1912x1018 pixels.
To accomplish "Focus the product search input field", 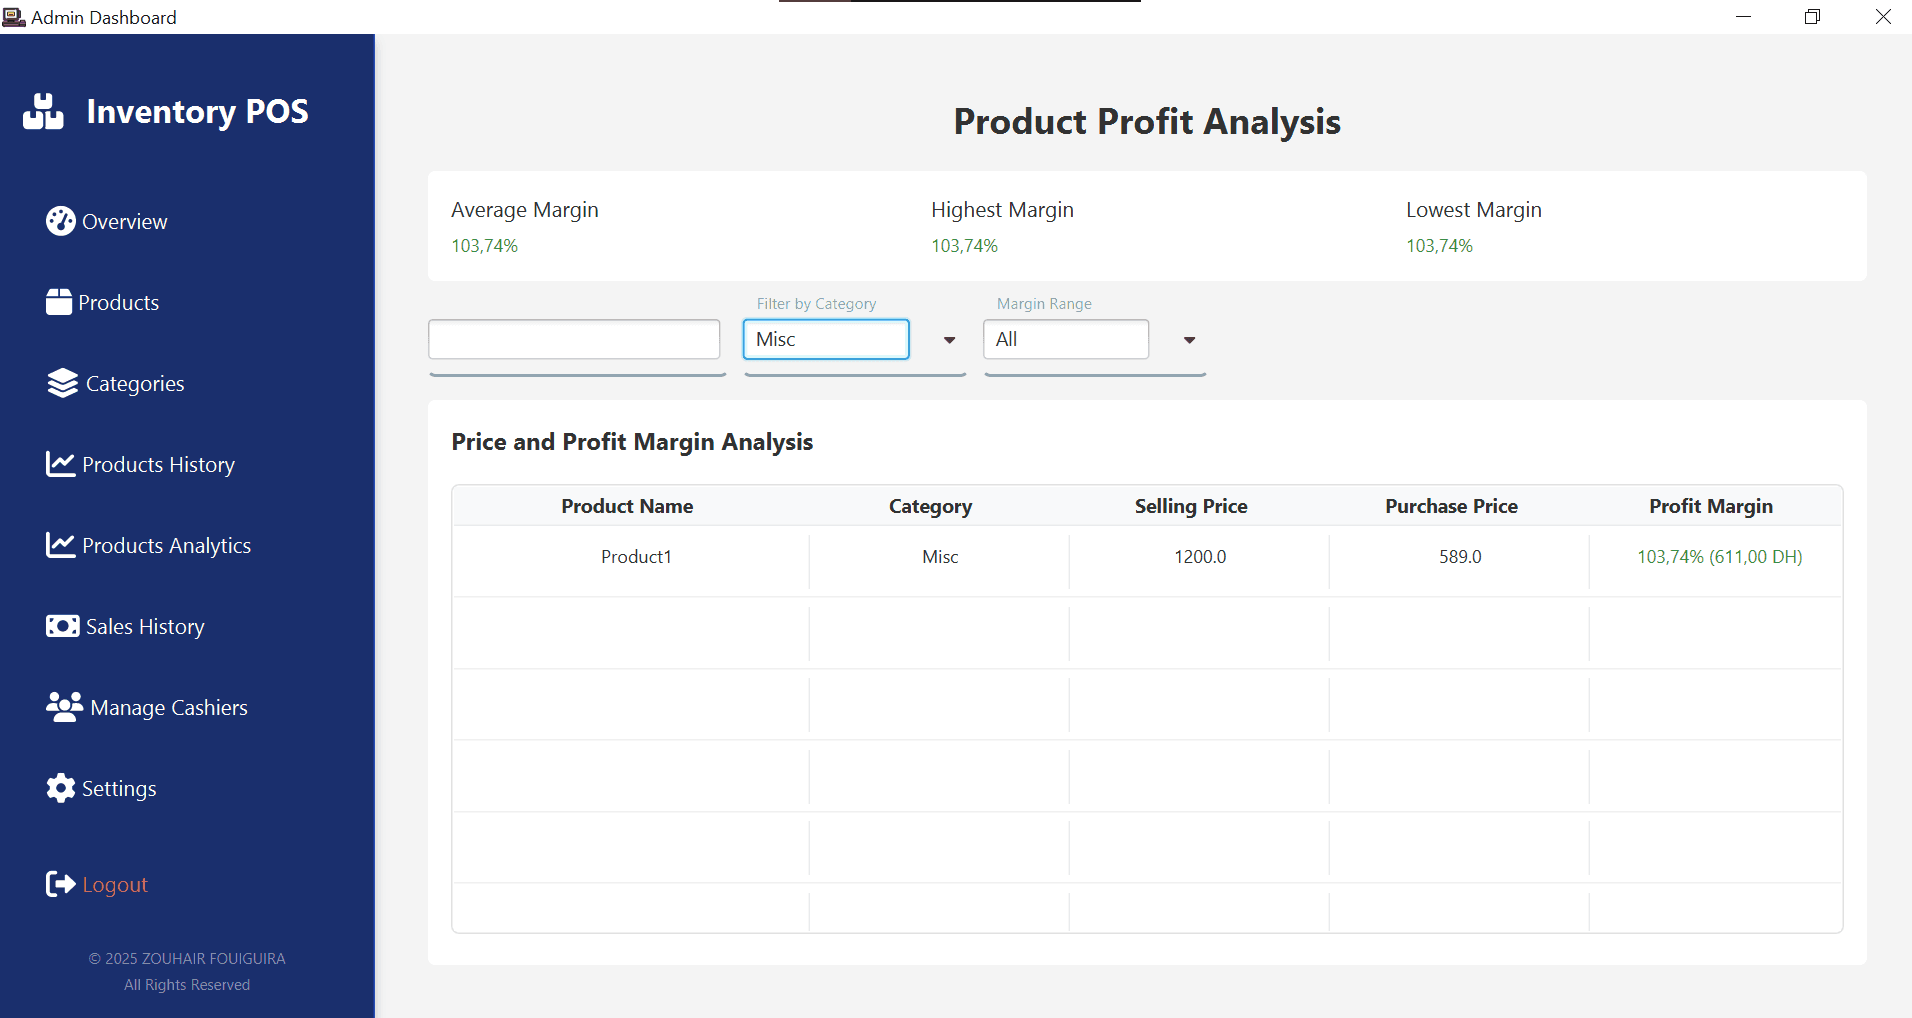I will pos(574,340).
